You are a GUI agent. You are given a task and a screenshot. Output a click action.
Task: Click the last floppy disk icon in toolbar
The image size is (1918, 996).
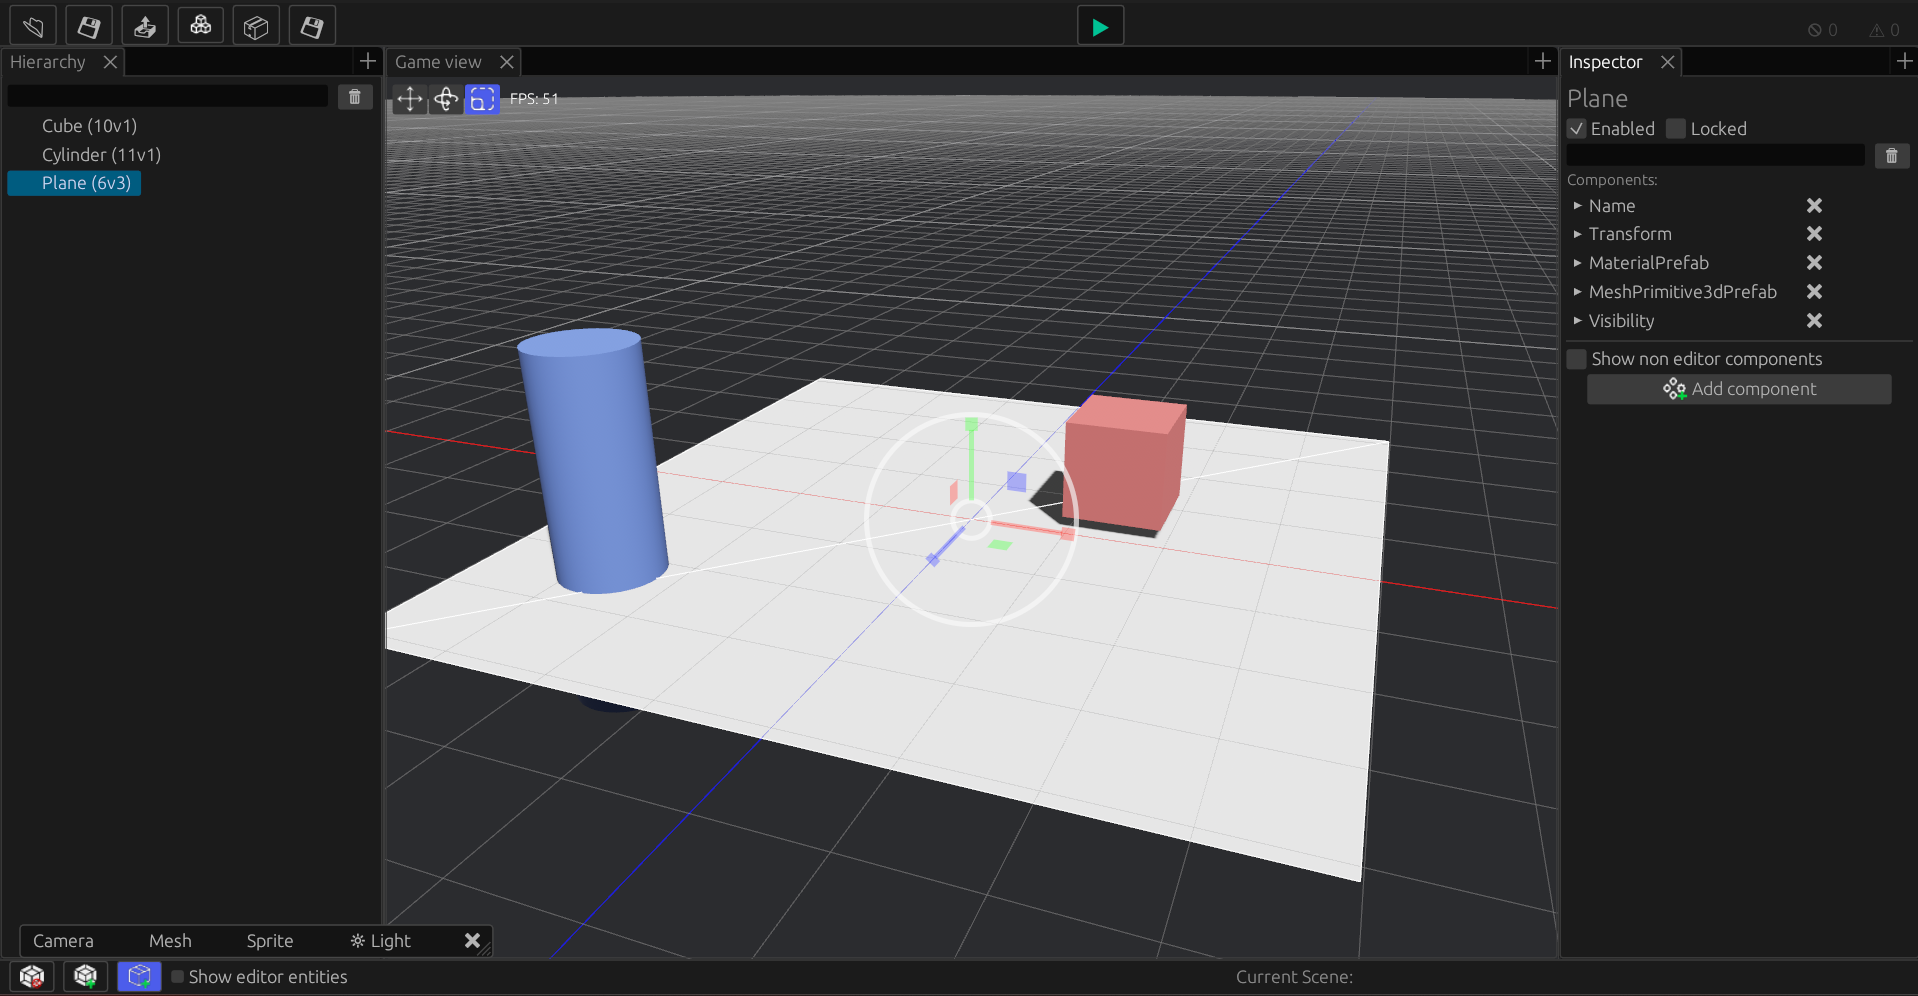(312, 26)
